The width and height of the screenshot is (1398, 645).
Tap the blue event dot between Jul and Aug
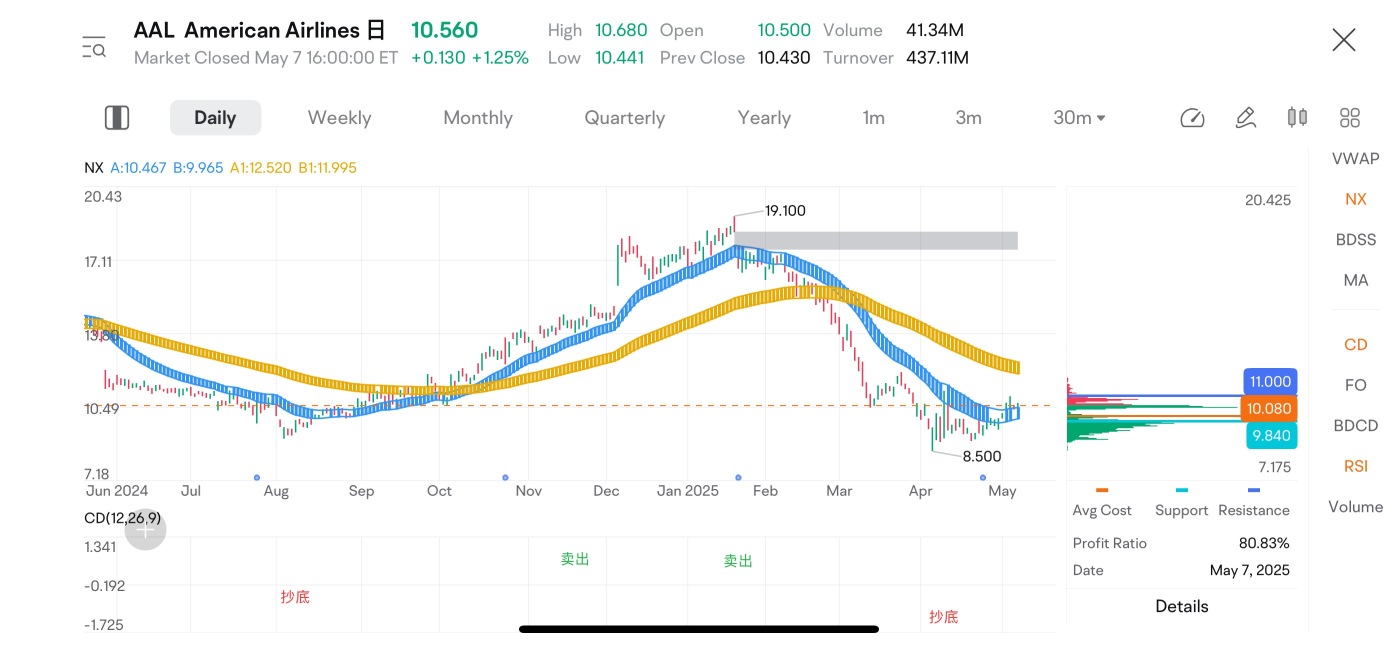(x=257, y=478)
